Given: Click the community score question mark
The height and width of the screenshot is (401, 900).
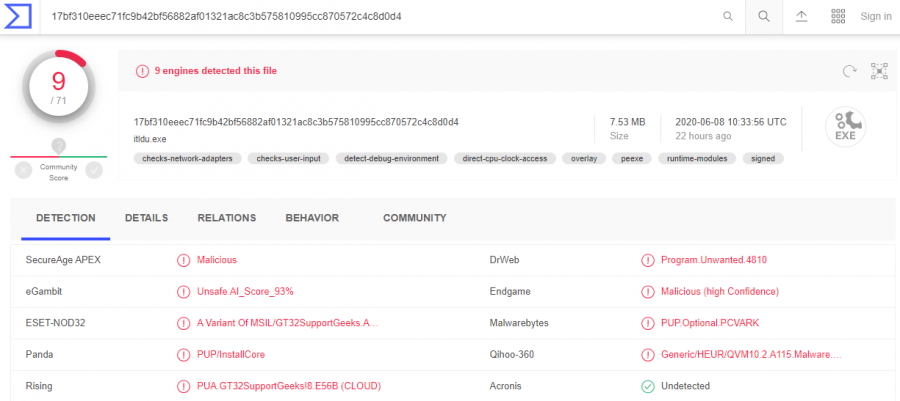Looking at the screenshot, I should coord(59,146).
